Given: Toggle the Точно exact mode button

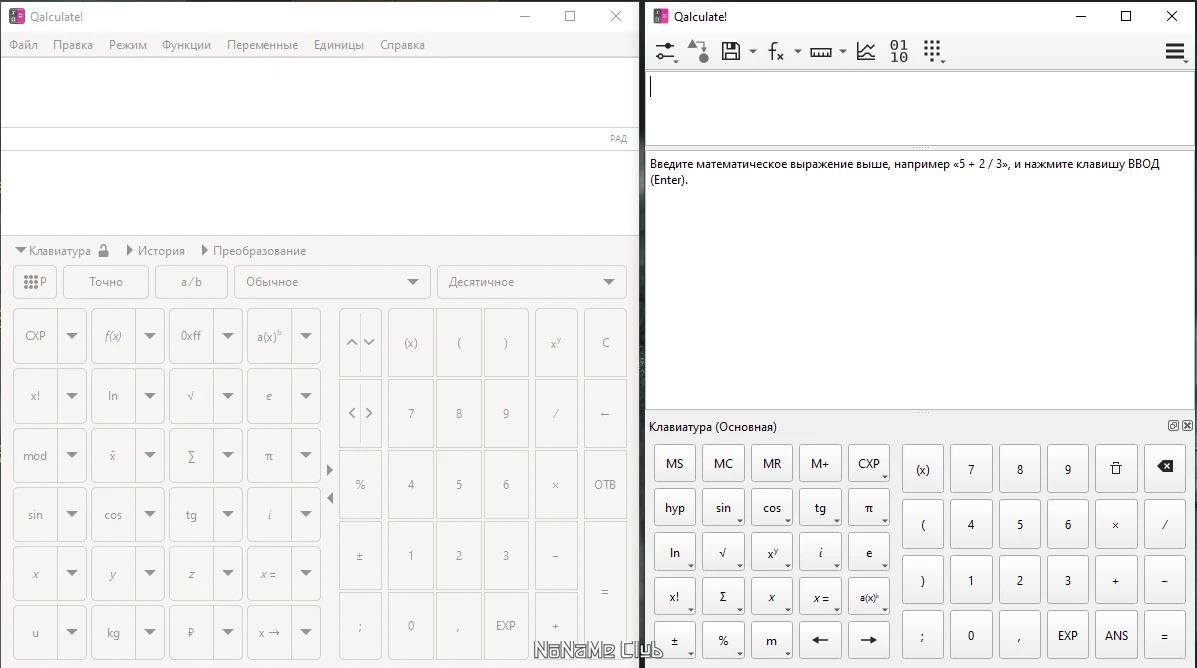Looking at the screenshot, I should click(x=106, y=282).
